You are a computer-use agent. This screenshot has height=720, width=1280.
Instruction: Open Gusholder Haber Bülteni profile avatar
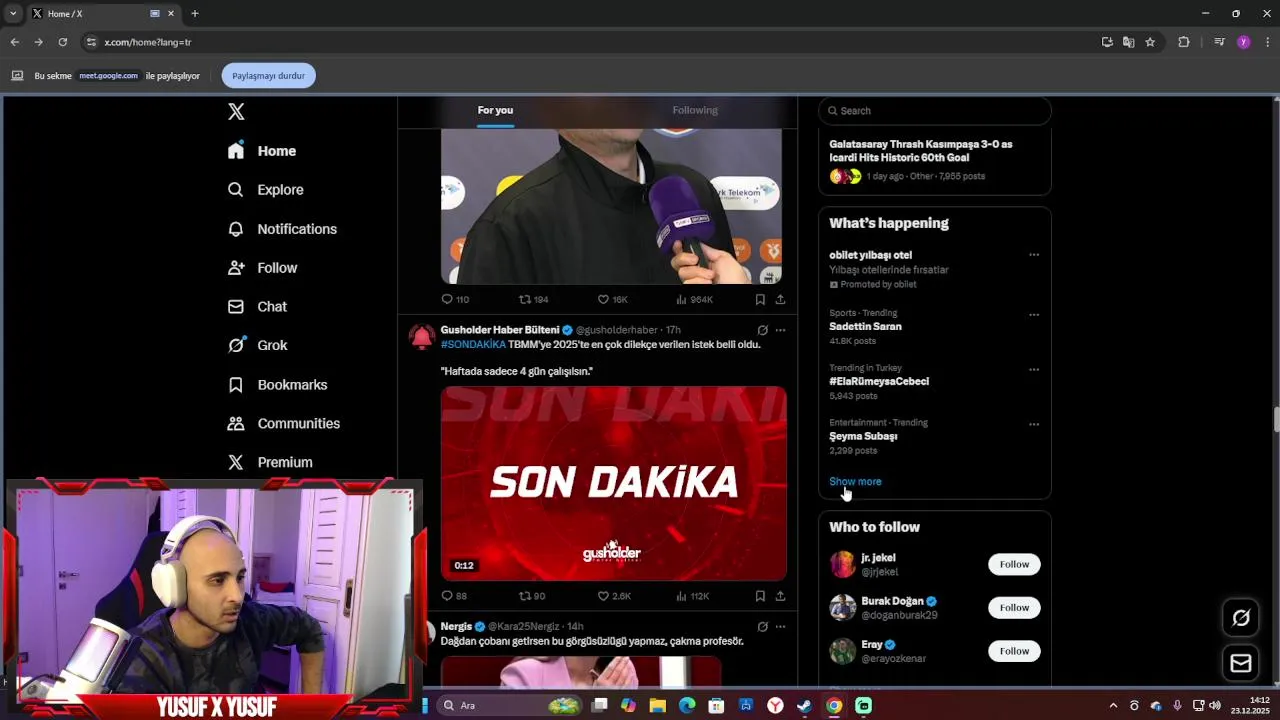point(422,337)
